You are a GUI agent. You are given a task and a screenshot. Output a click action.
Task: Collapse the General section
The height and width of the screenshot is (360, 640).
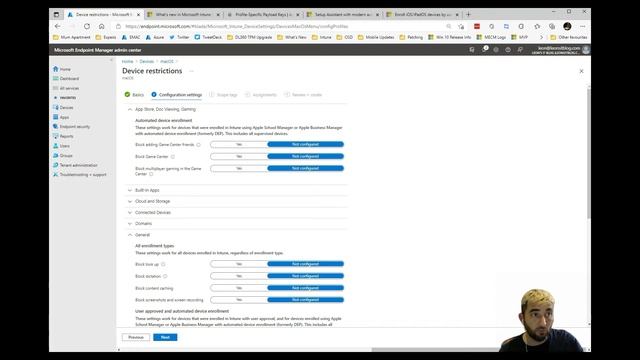[x=130, y=235]
